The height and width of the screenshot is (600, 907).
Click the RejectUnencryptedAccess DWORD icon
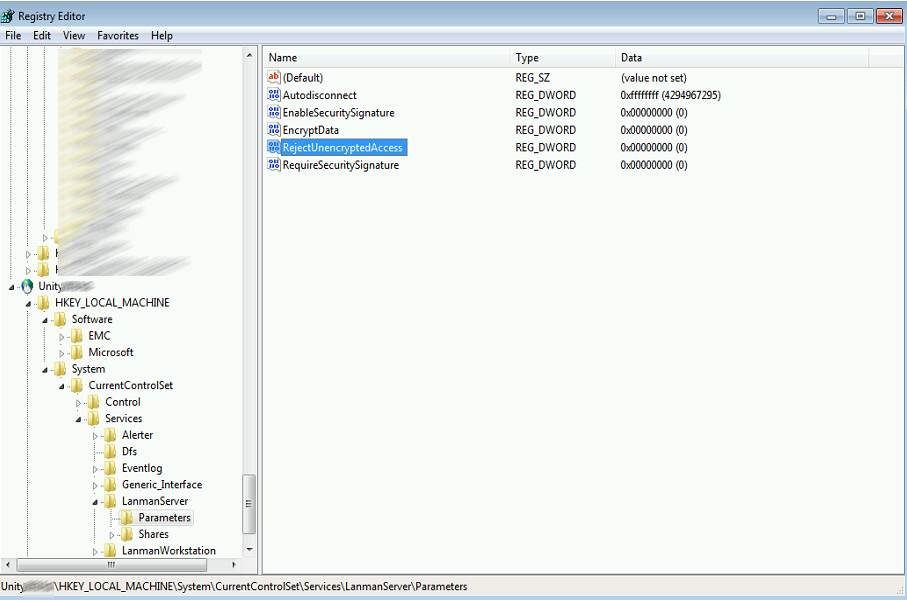click(x=274, y=147)
